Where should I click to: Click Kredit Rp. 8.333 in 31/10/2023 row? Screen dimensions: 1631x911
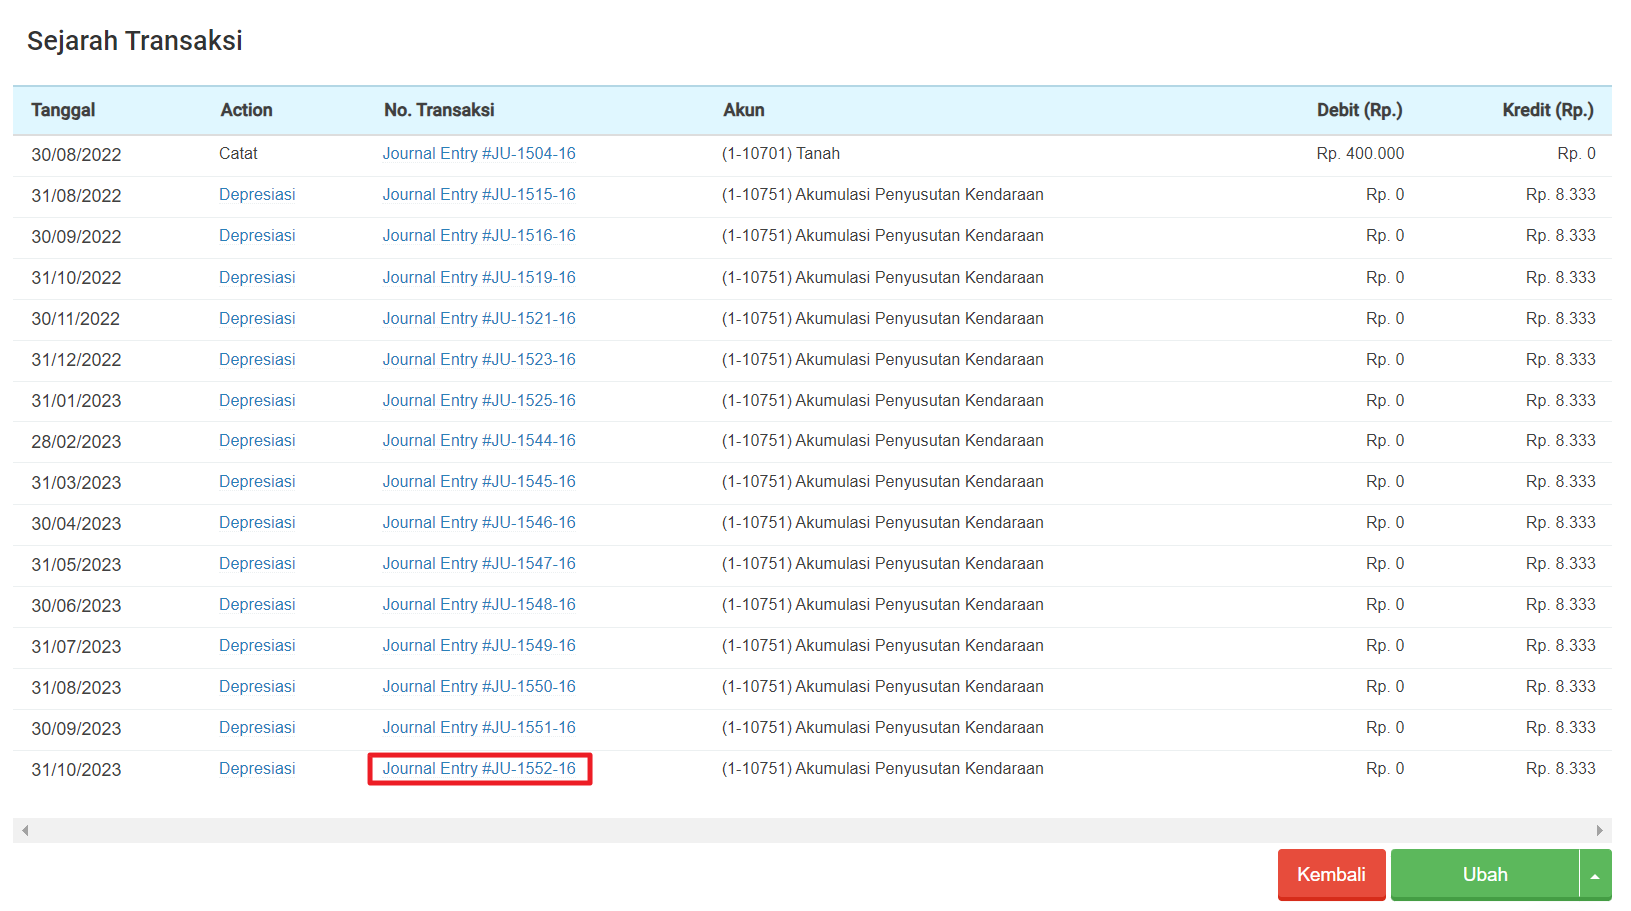(1561, 769)
